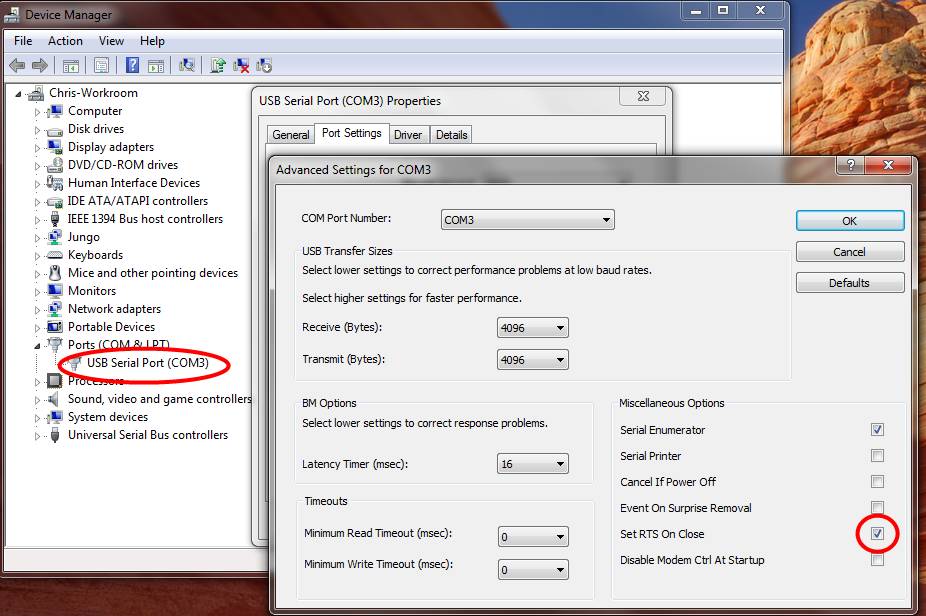This screenshot has width=926, height=616.
Task: Open the Receive (Bytes) dropdown
Action: (532, 328)
